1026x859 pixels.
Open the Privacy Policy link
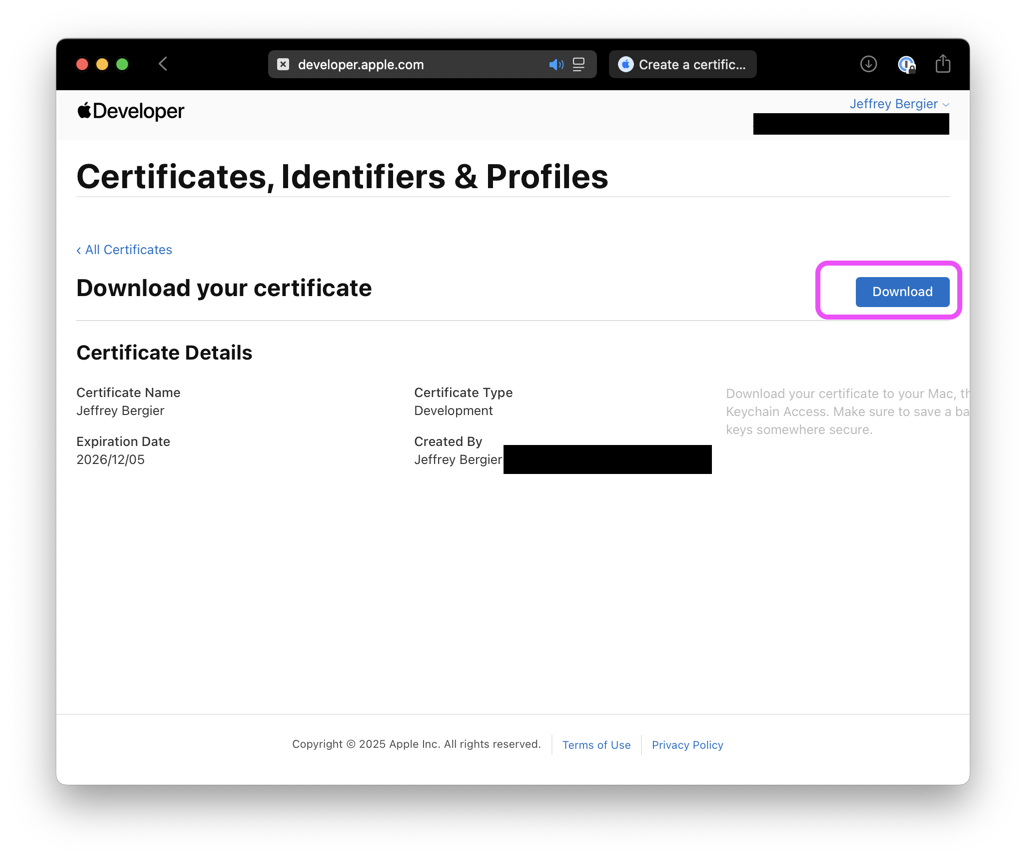(x=687, y=745)
